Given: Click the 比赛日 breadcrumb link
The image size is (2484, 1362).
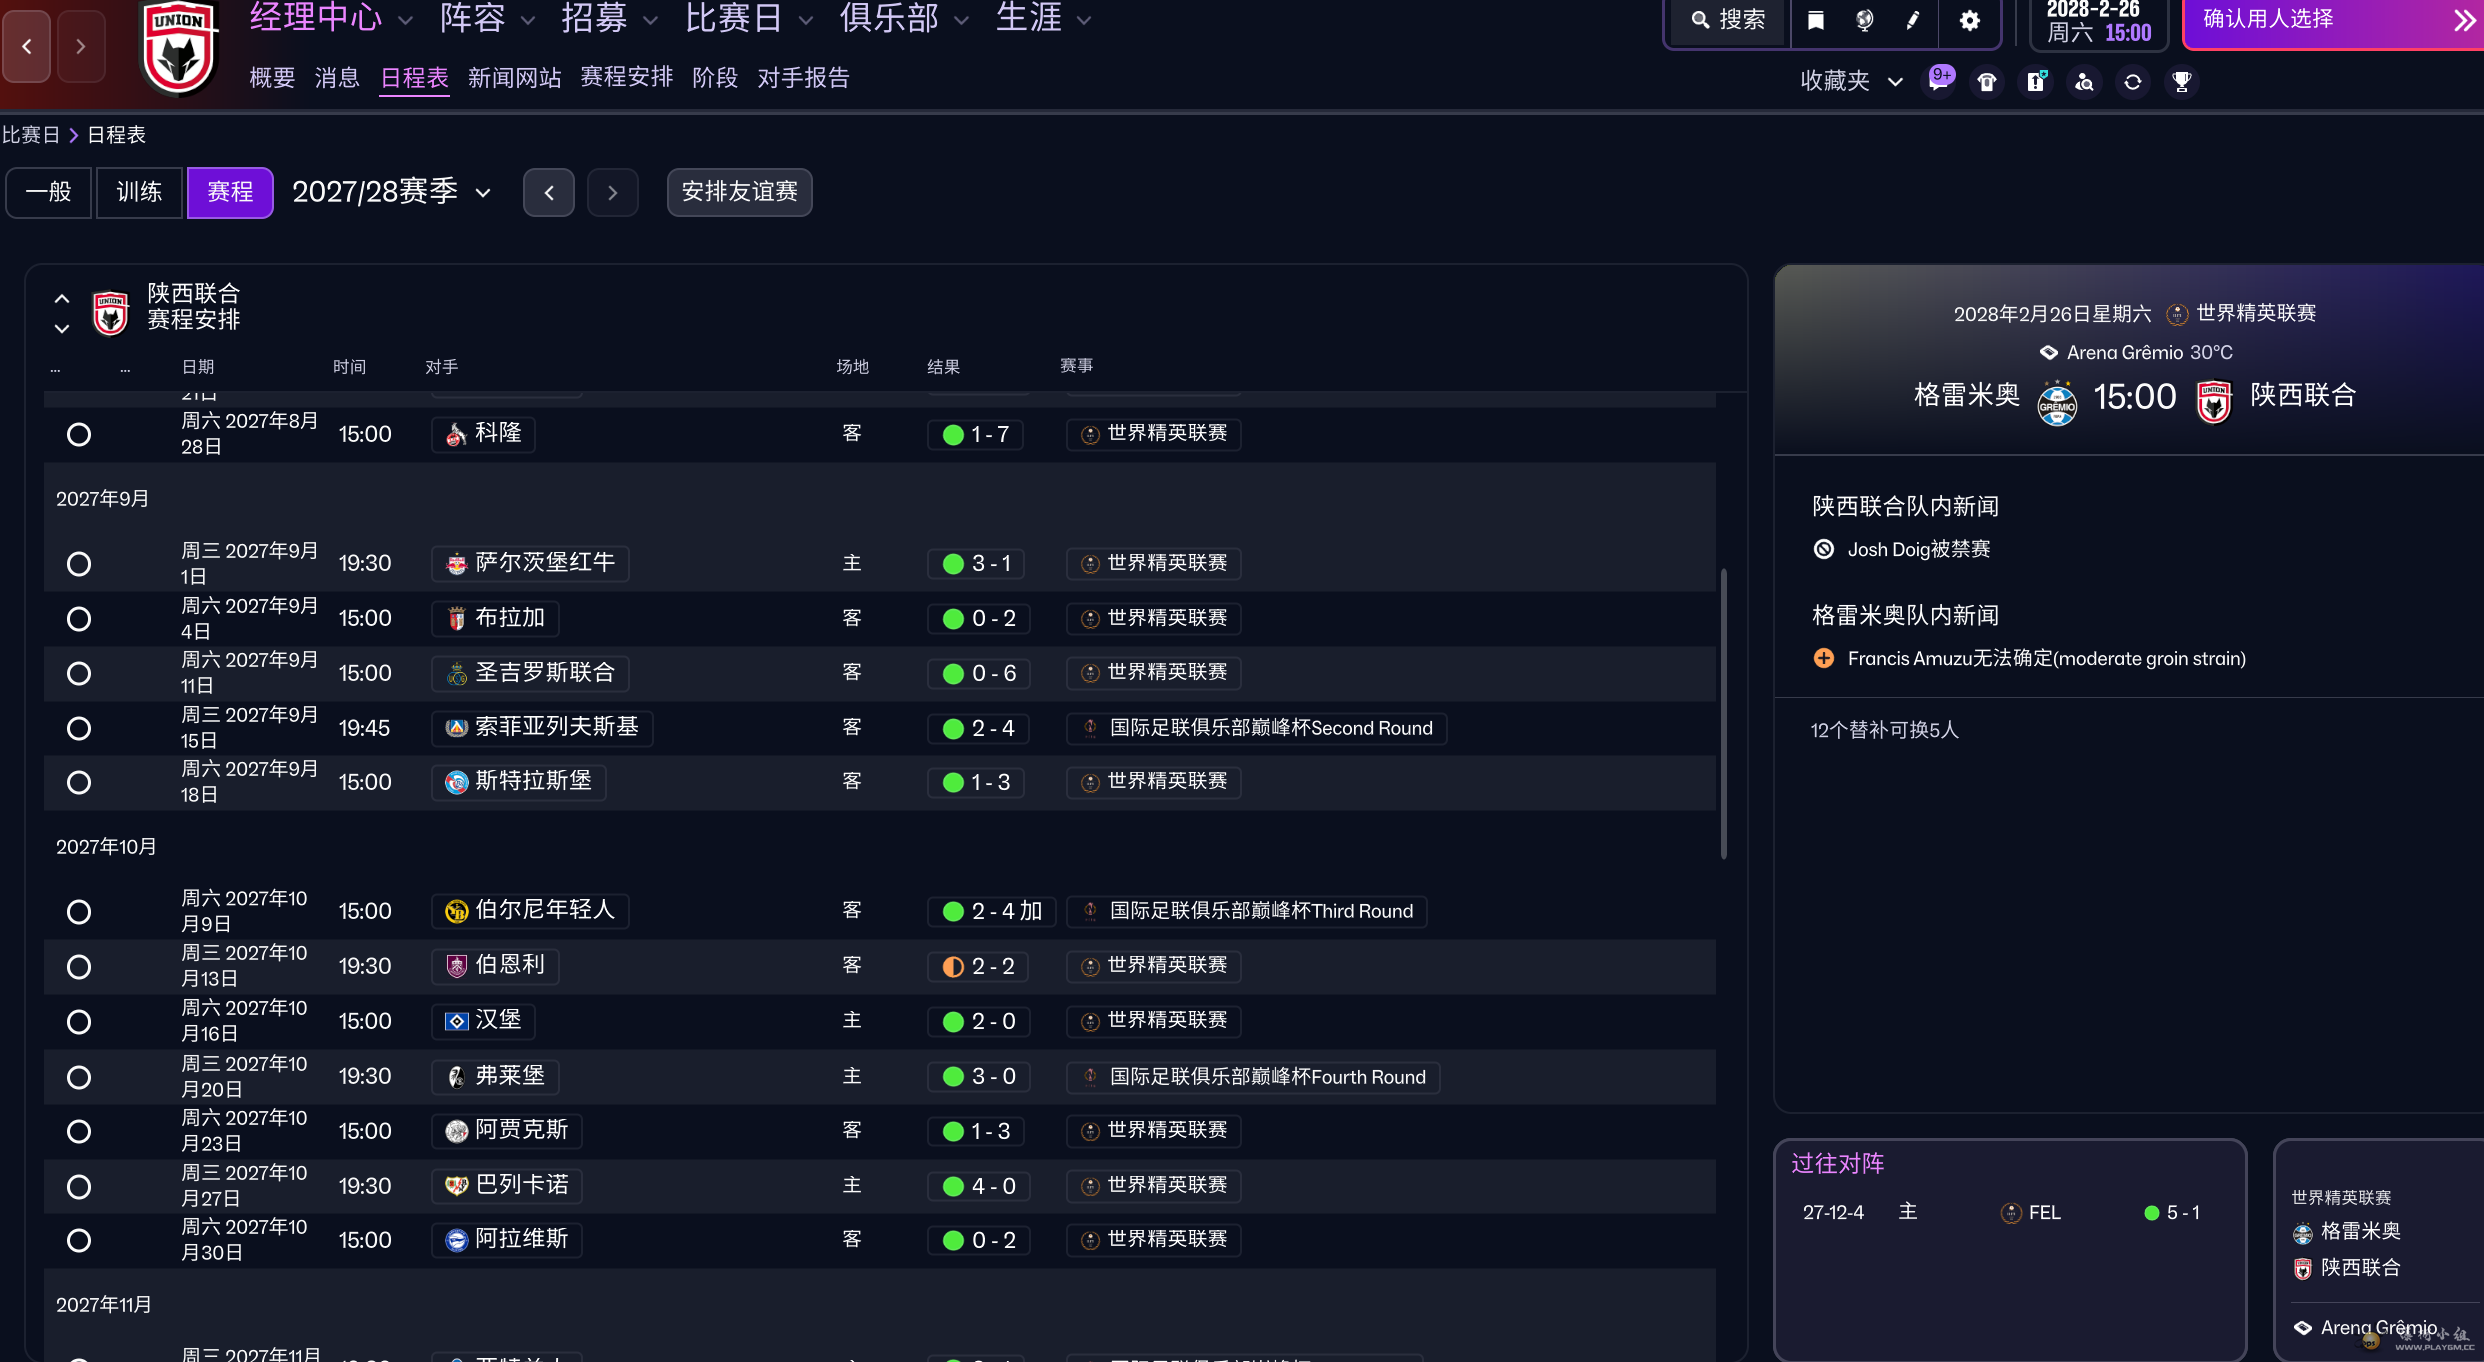Looking at the screenshot, I should tap(31, 135).
